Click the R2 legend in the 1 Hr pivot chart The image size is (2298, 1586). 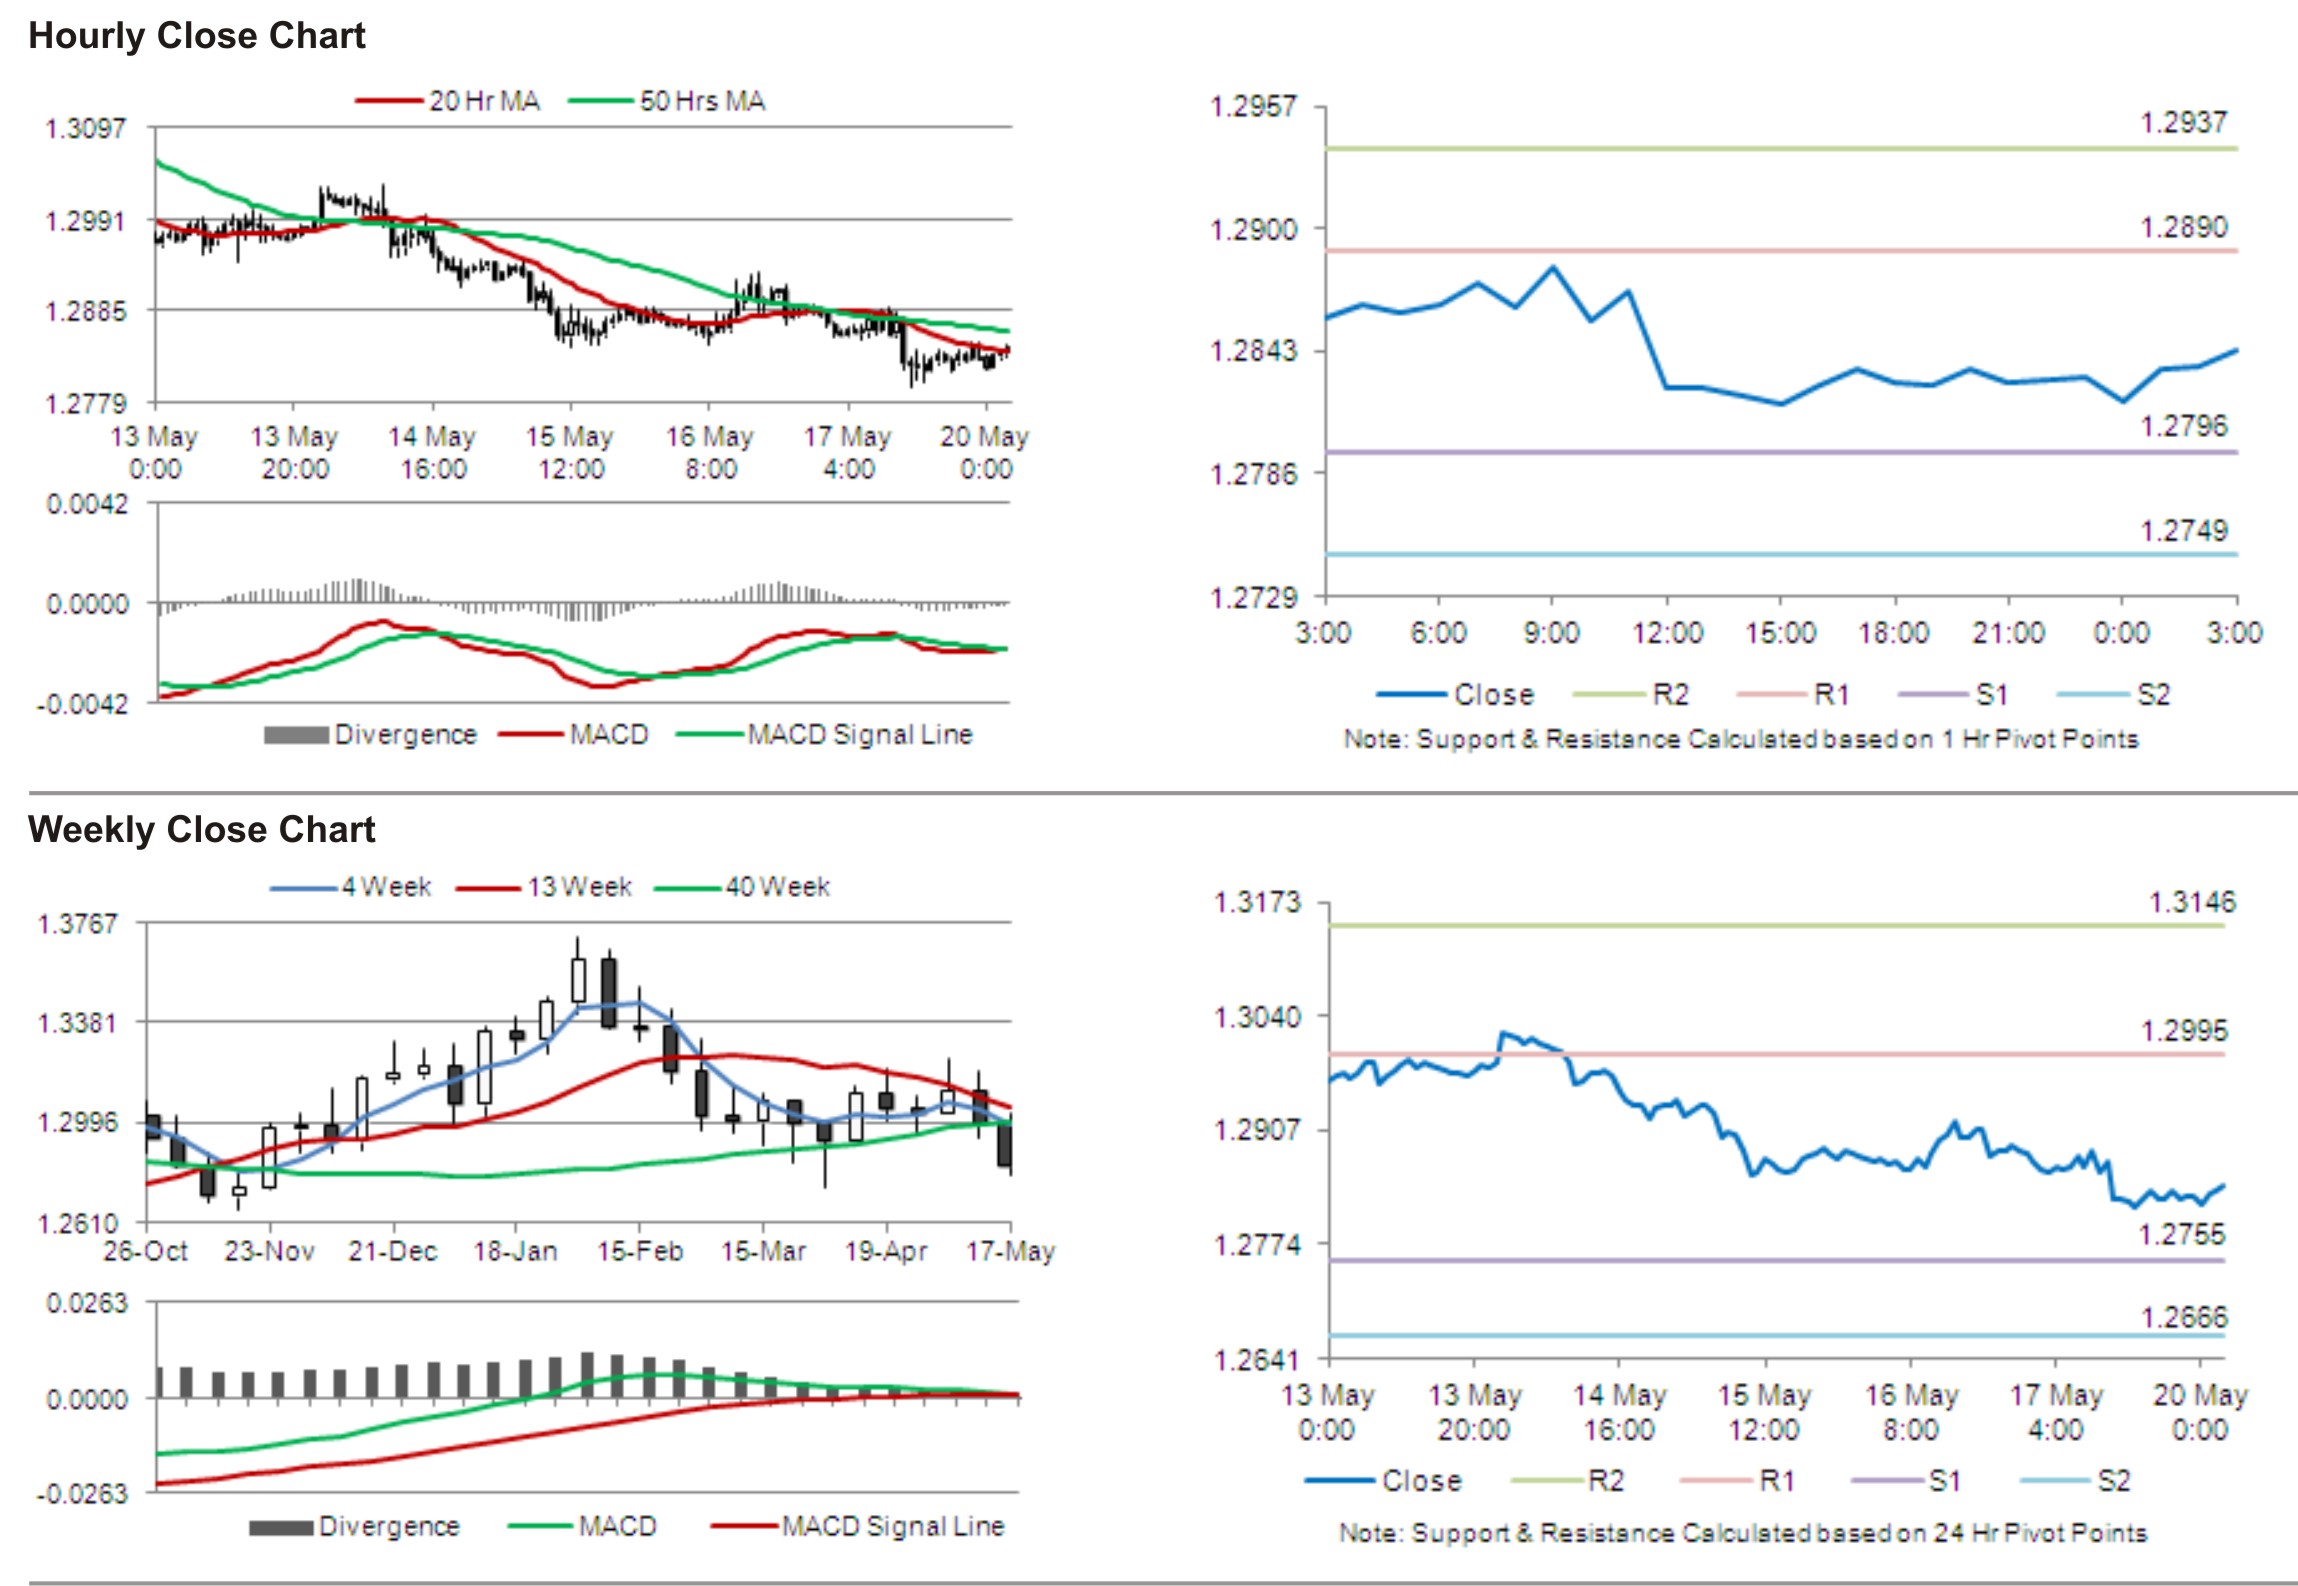pos(1631,694)
